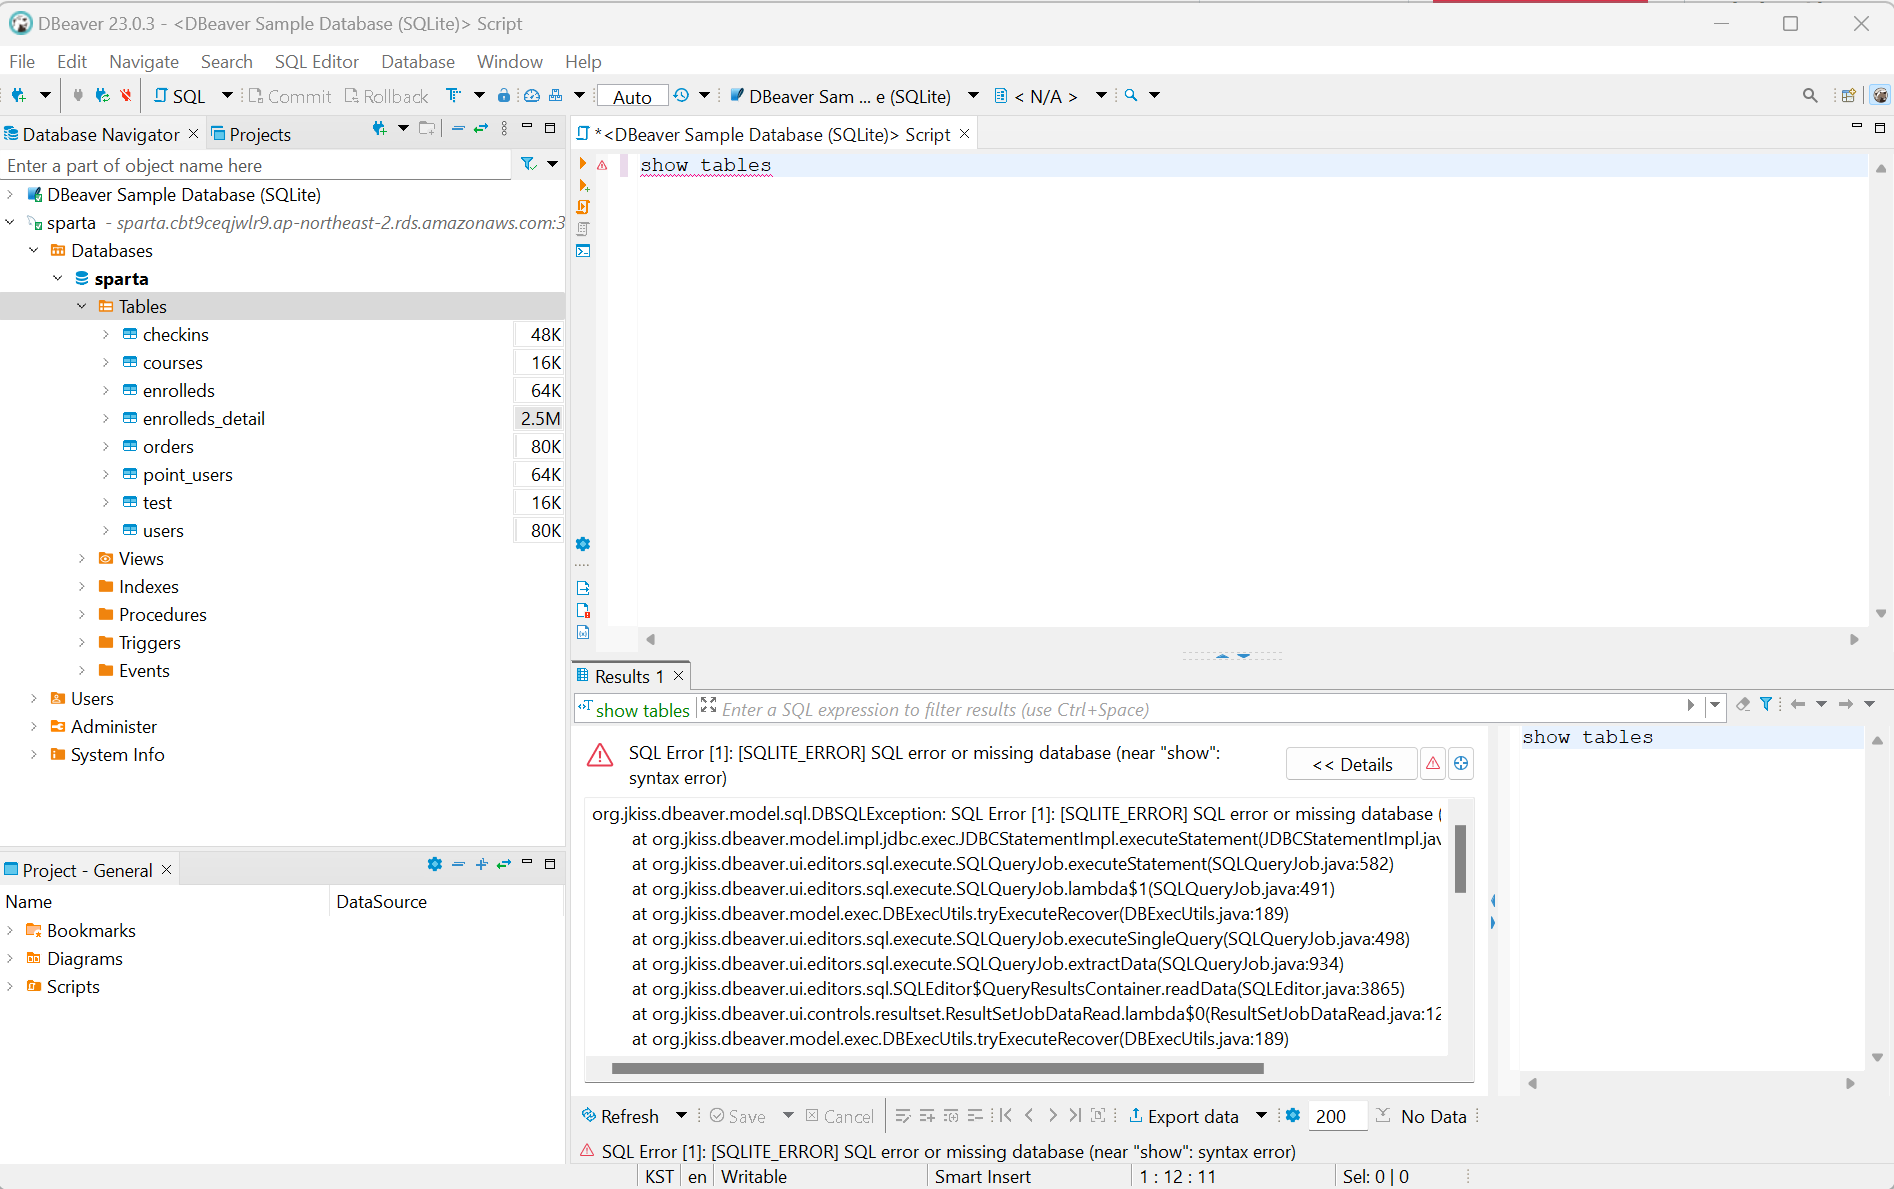Click the Rollback button
Image resolution: width=1894 pixels, height=1189 pixels.
[386, 96]
